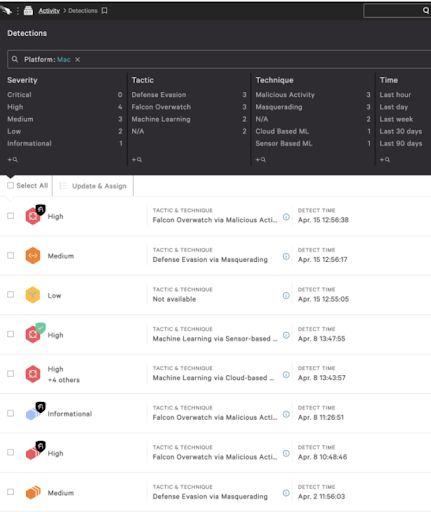
Task: Filter time to Last 90 days
Action: click(x=401, y=143)
